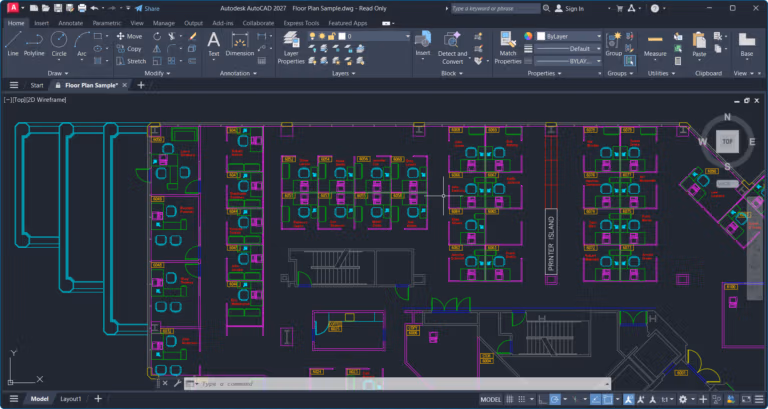Click the keyword search box
Image resolution: width=768 pixels, height=409 pixels.
[496, 8]
